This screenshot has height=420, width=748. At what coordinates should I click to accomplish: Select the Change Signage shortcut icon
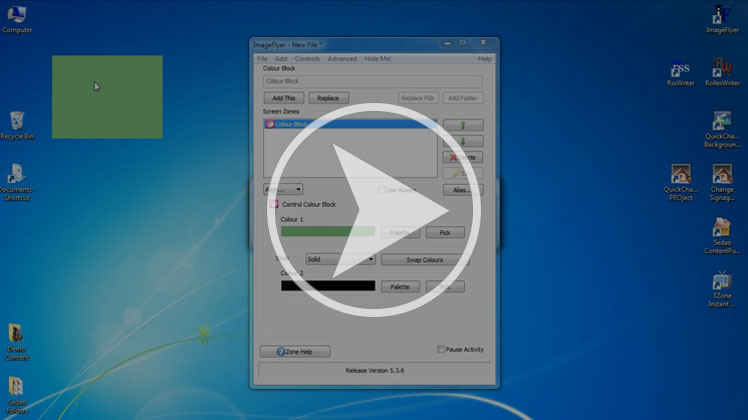(x=722, y=183)
